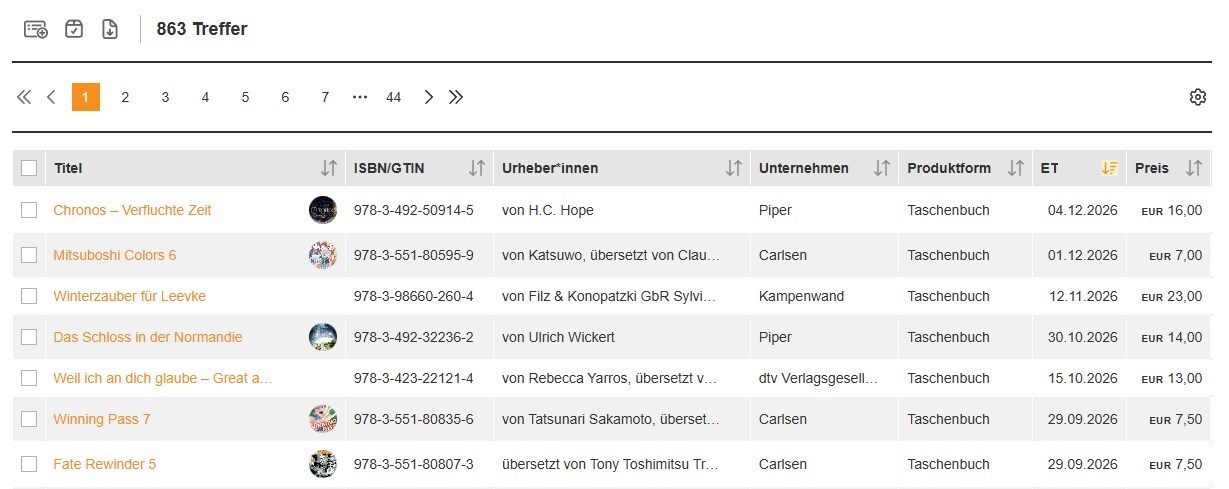The image size is (1229, 489).
Task: Click the download export icon in toolbar
Action: point(110,29)
